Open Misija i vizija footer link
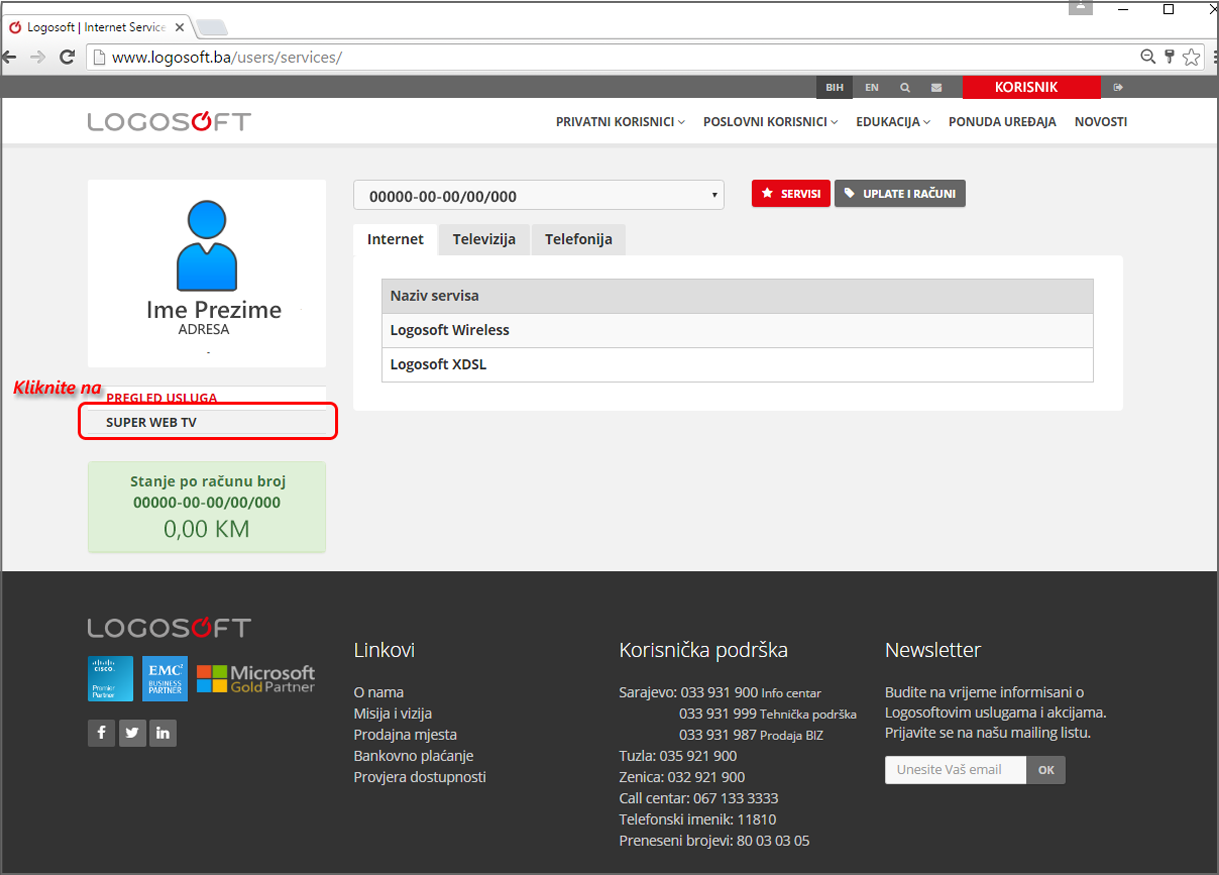Image resolution: width=1219 pixels, height=875 pixels. 393,713
